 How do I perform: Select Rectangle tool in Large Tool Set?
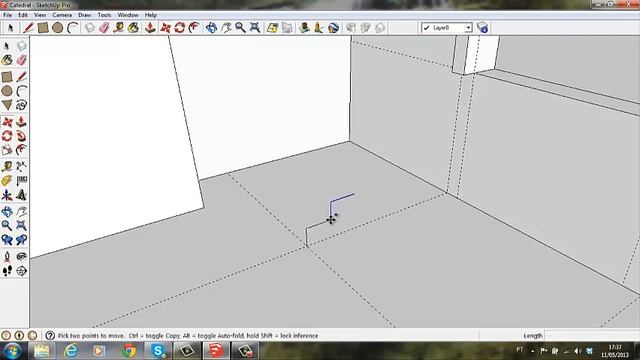[x=7, y=77]
